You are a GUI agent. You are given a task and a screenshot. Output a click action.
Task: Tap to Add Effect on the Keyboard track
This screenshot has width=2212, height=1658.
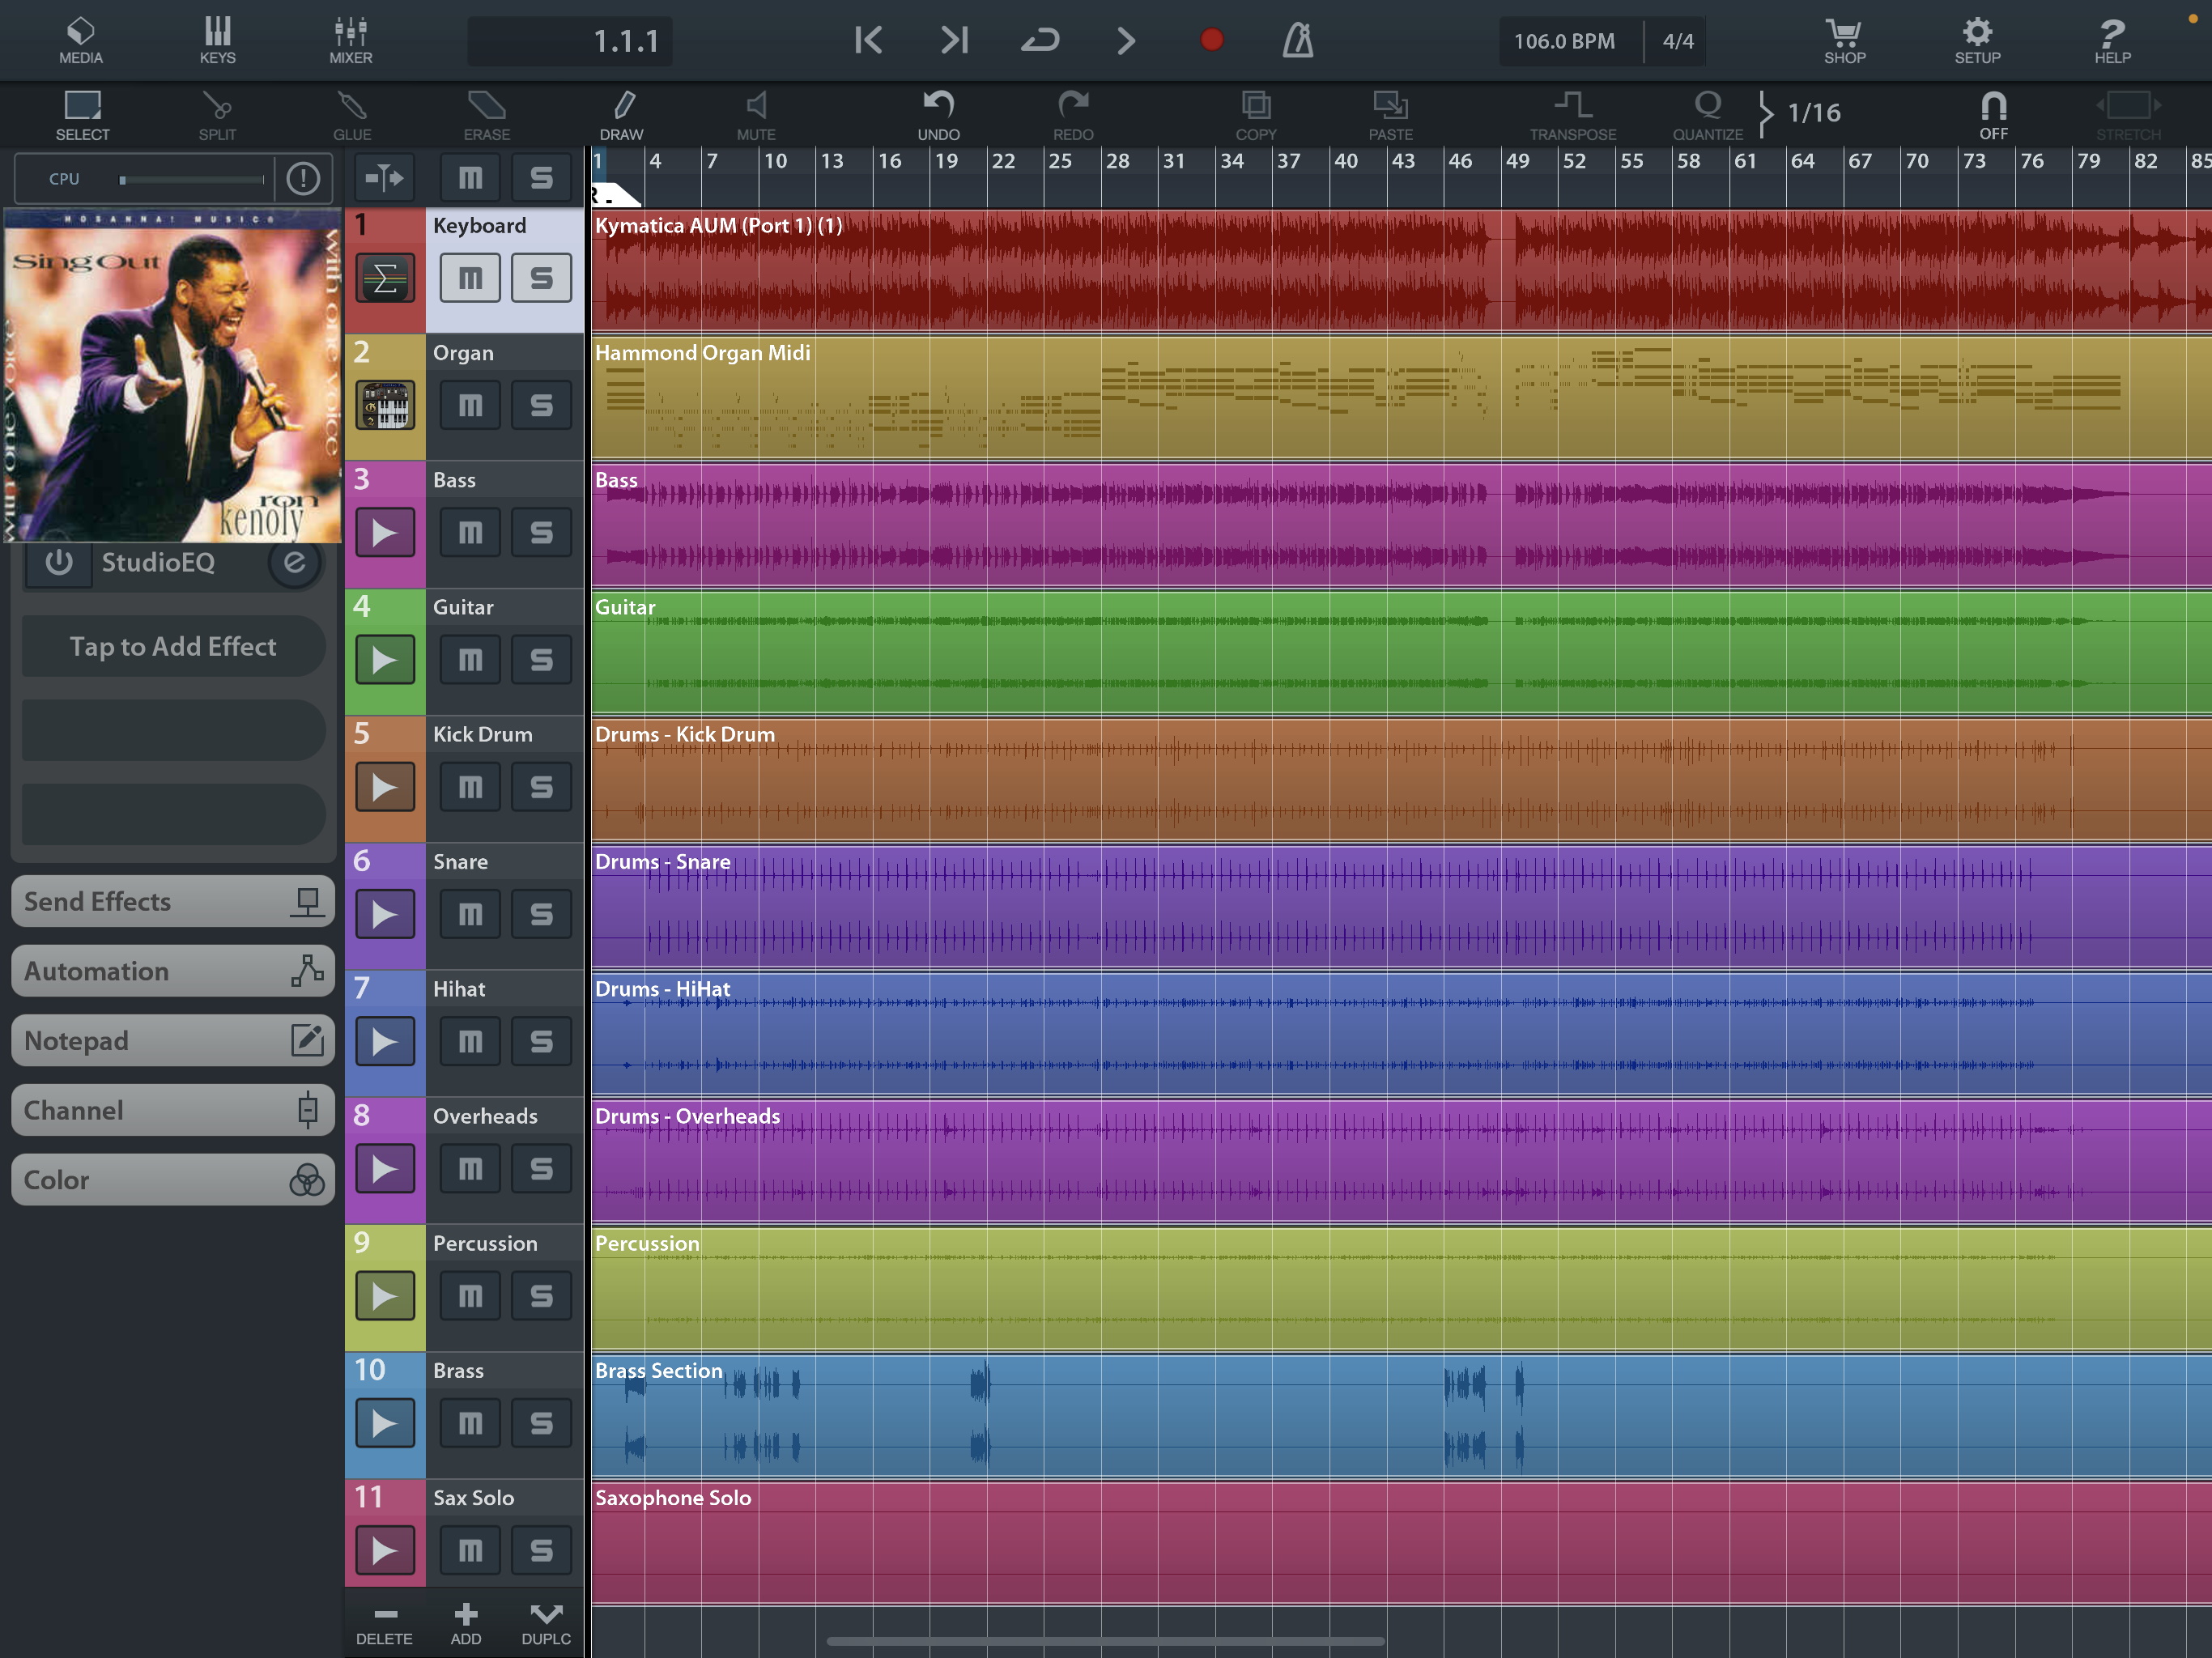tap(172, 646)
